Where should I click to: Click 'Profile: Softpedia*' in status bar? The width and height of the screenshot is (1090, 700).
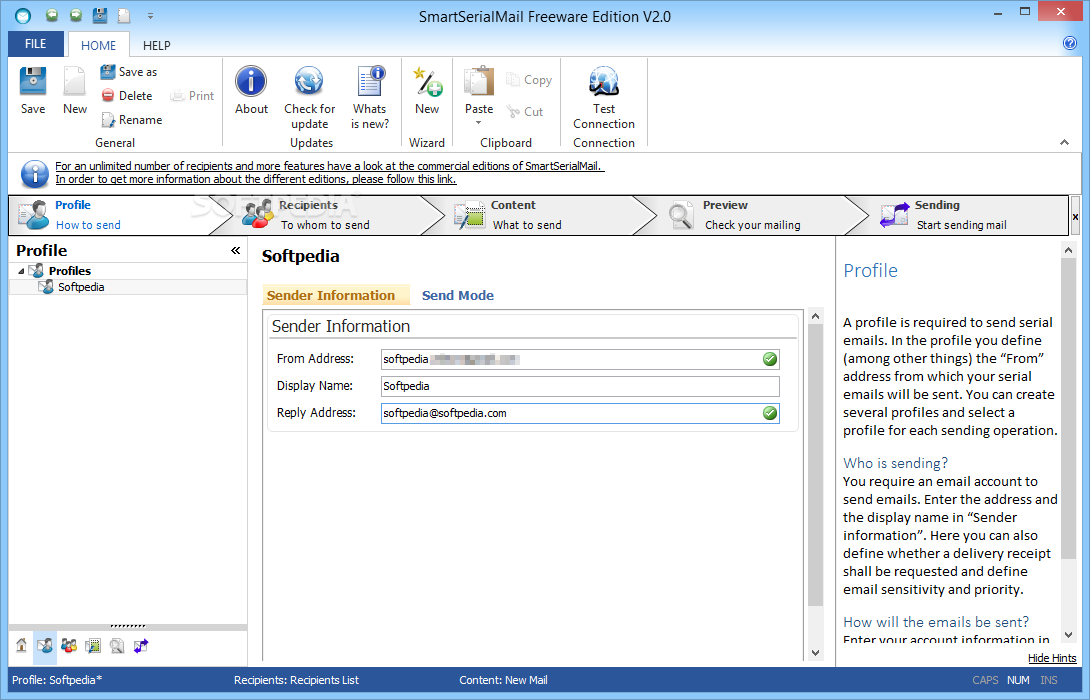click(x=57, y=680)
